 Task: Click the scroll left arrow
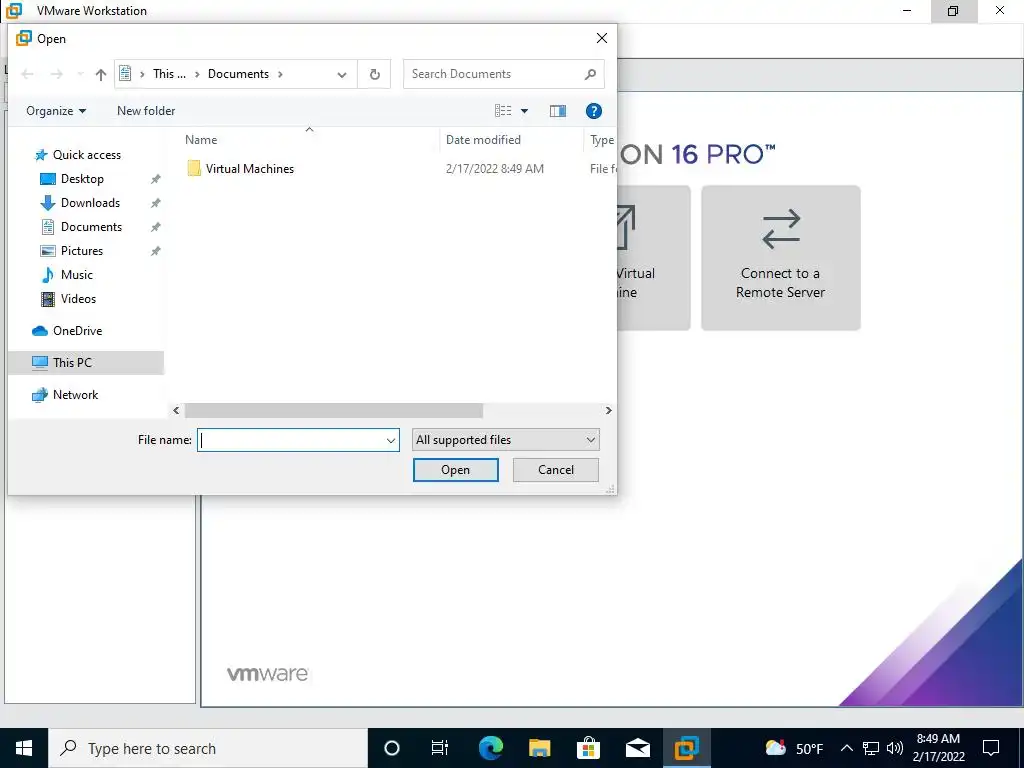(x=176, y=411)
